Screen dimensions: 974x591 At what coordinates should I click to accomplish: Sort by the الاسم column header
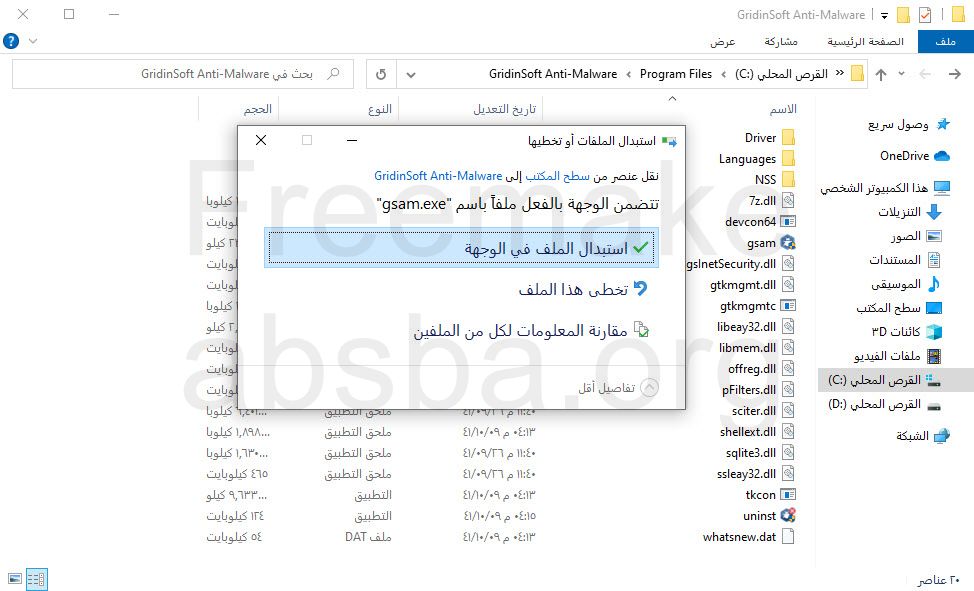pyautogui.click(x=783, y=109)
